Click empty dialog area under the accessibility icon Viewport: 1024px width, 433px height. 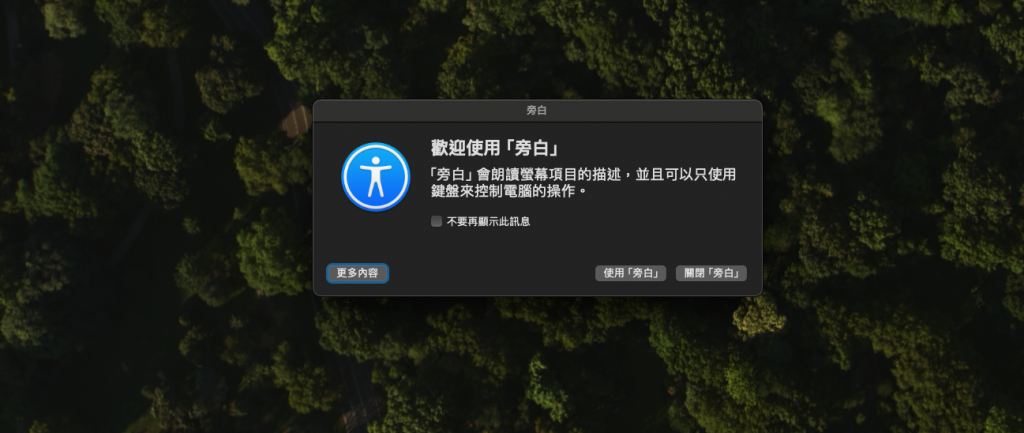pyautogui.click(x=376, y=236)
